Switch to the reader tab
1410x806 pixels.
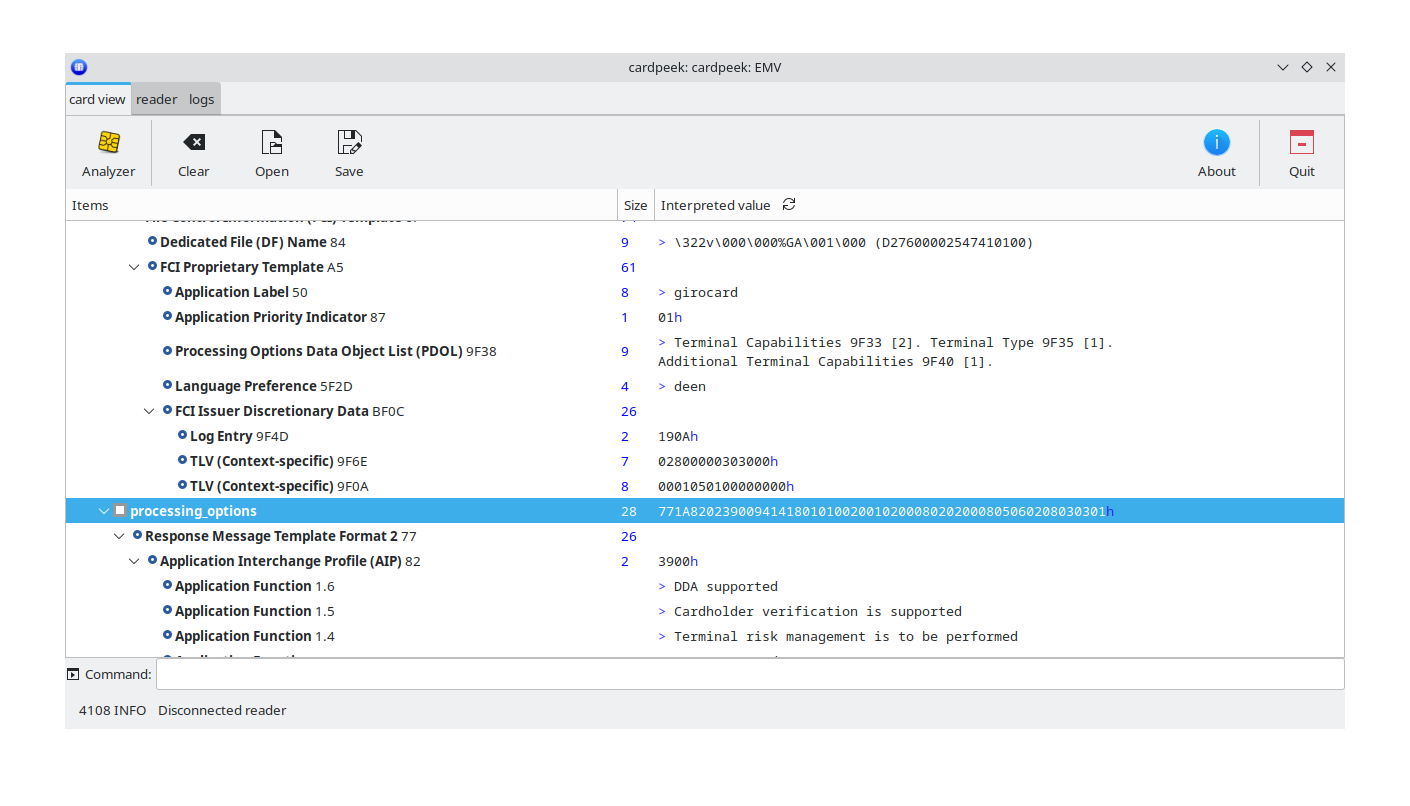pyautogui.click(x=156, y=100)
